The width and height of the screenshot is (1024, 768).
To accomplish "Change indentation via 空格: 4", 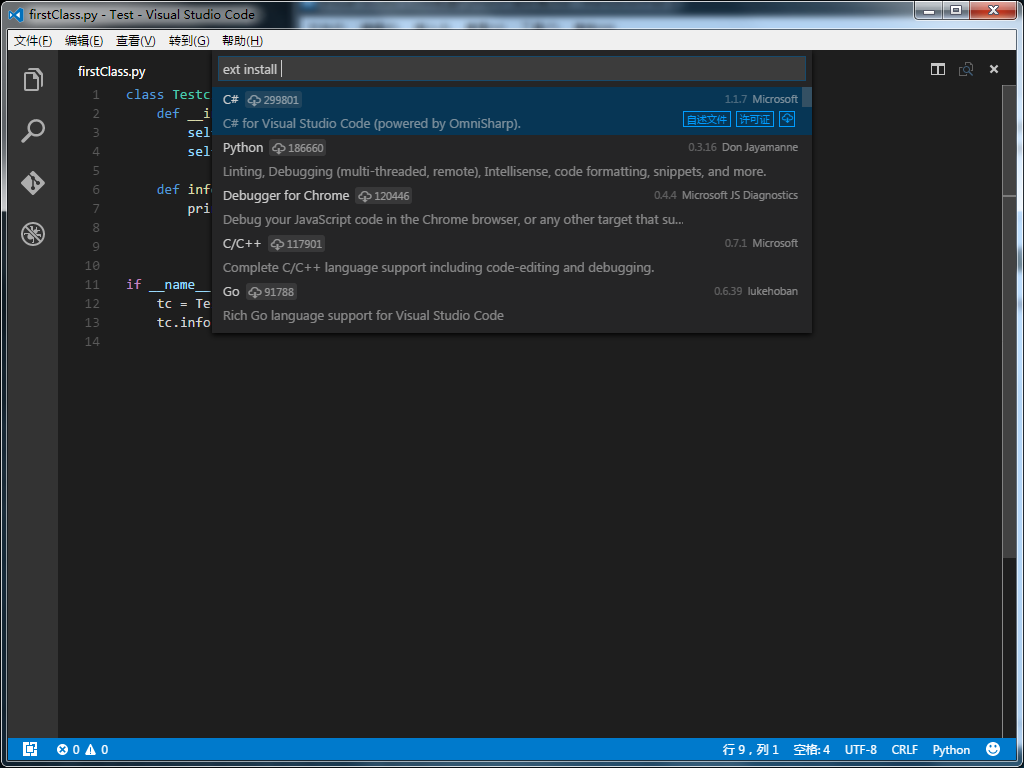I will click(811, 750).
